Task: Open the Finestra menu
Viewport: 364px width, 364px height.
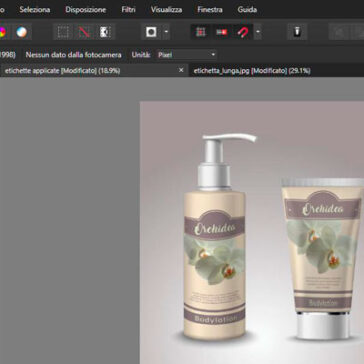Action: click(210, 10)
